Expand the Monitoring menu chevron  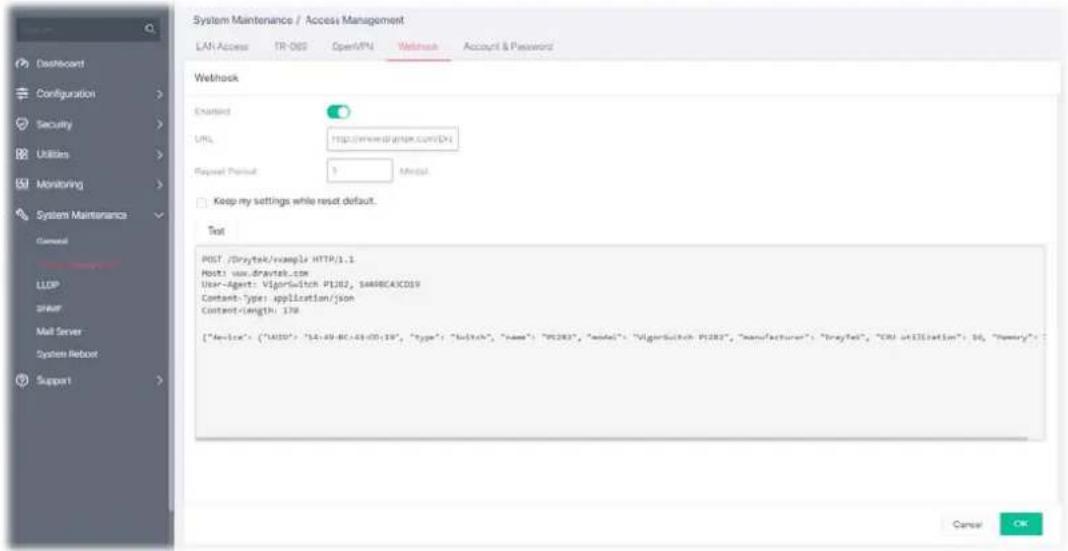[x=159, y=184]
